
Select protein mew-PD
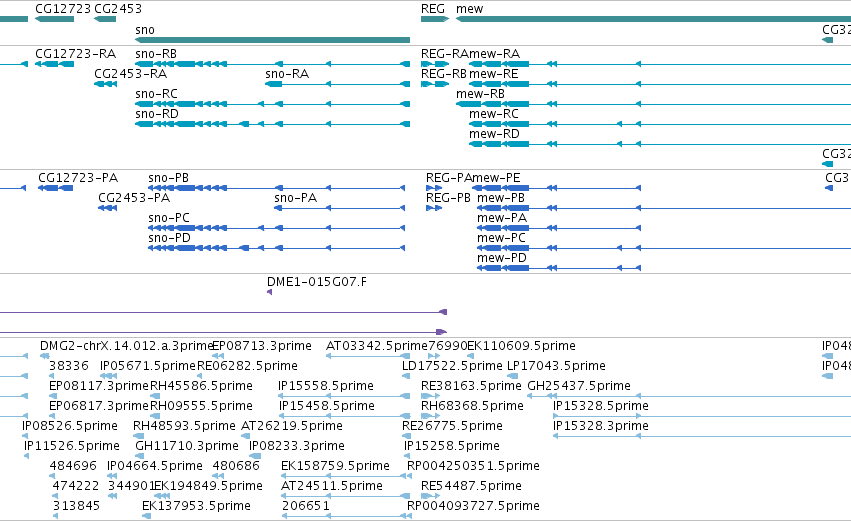559,268
